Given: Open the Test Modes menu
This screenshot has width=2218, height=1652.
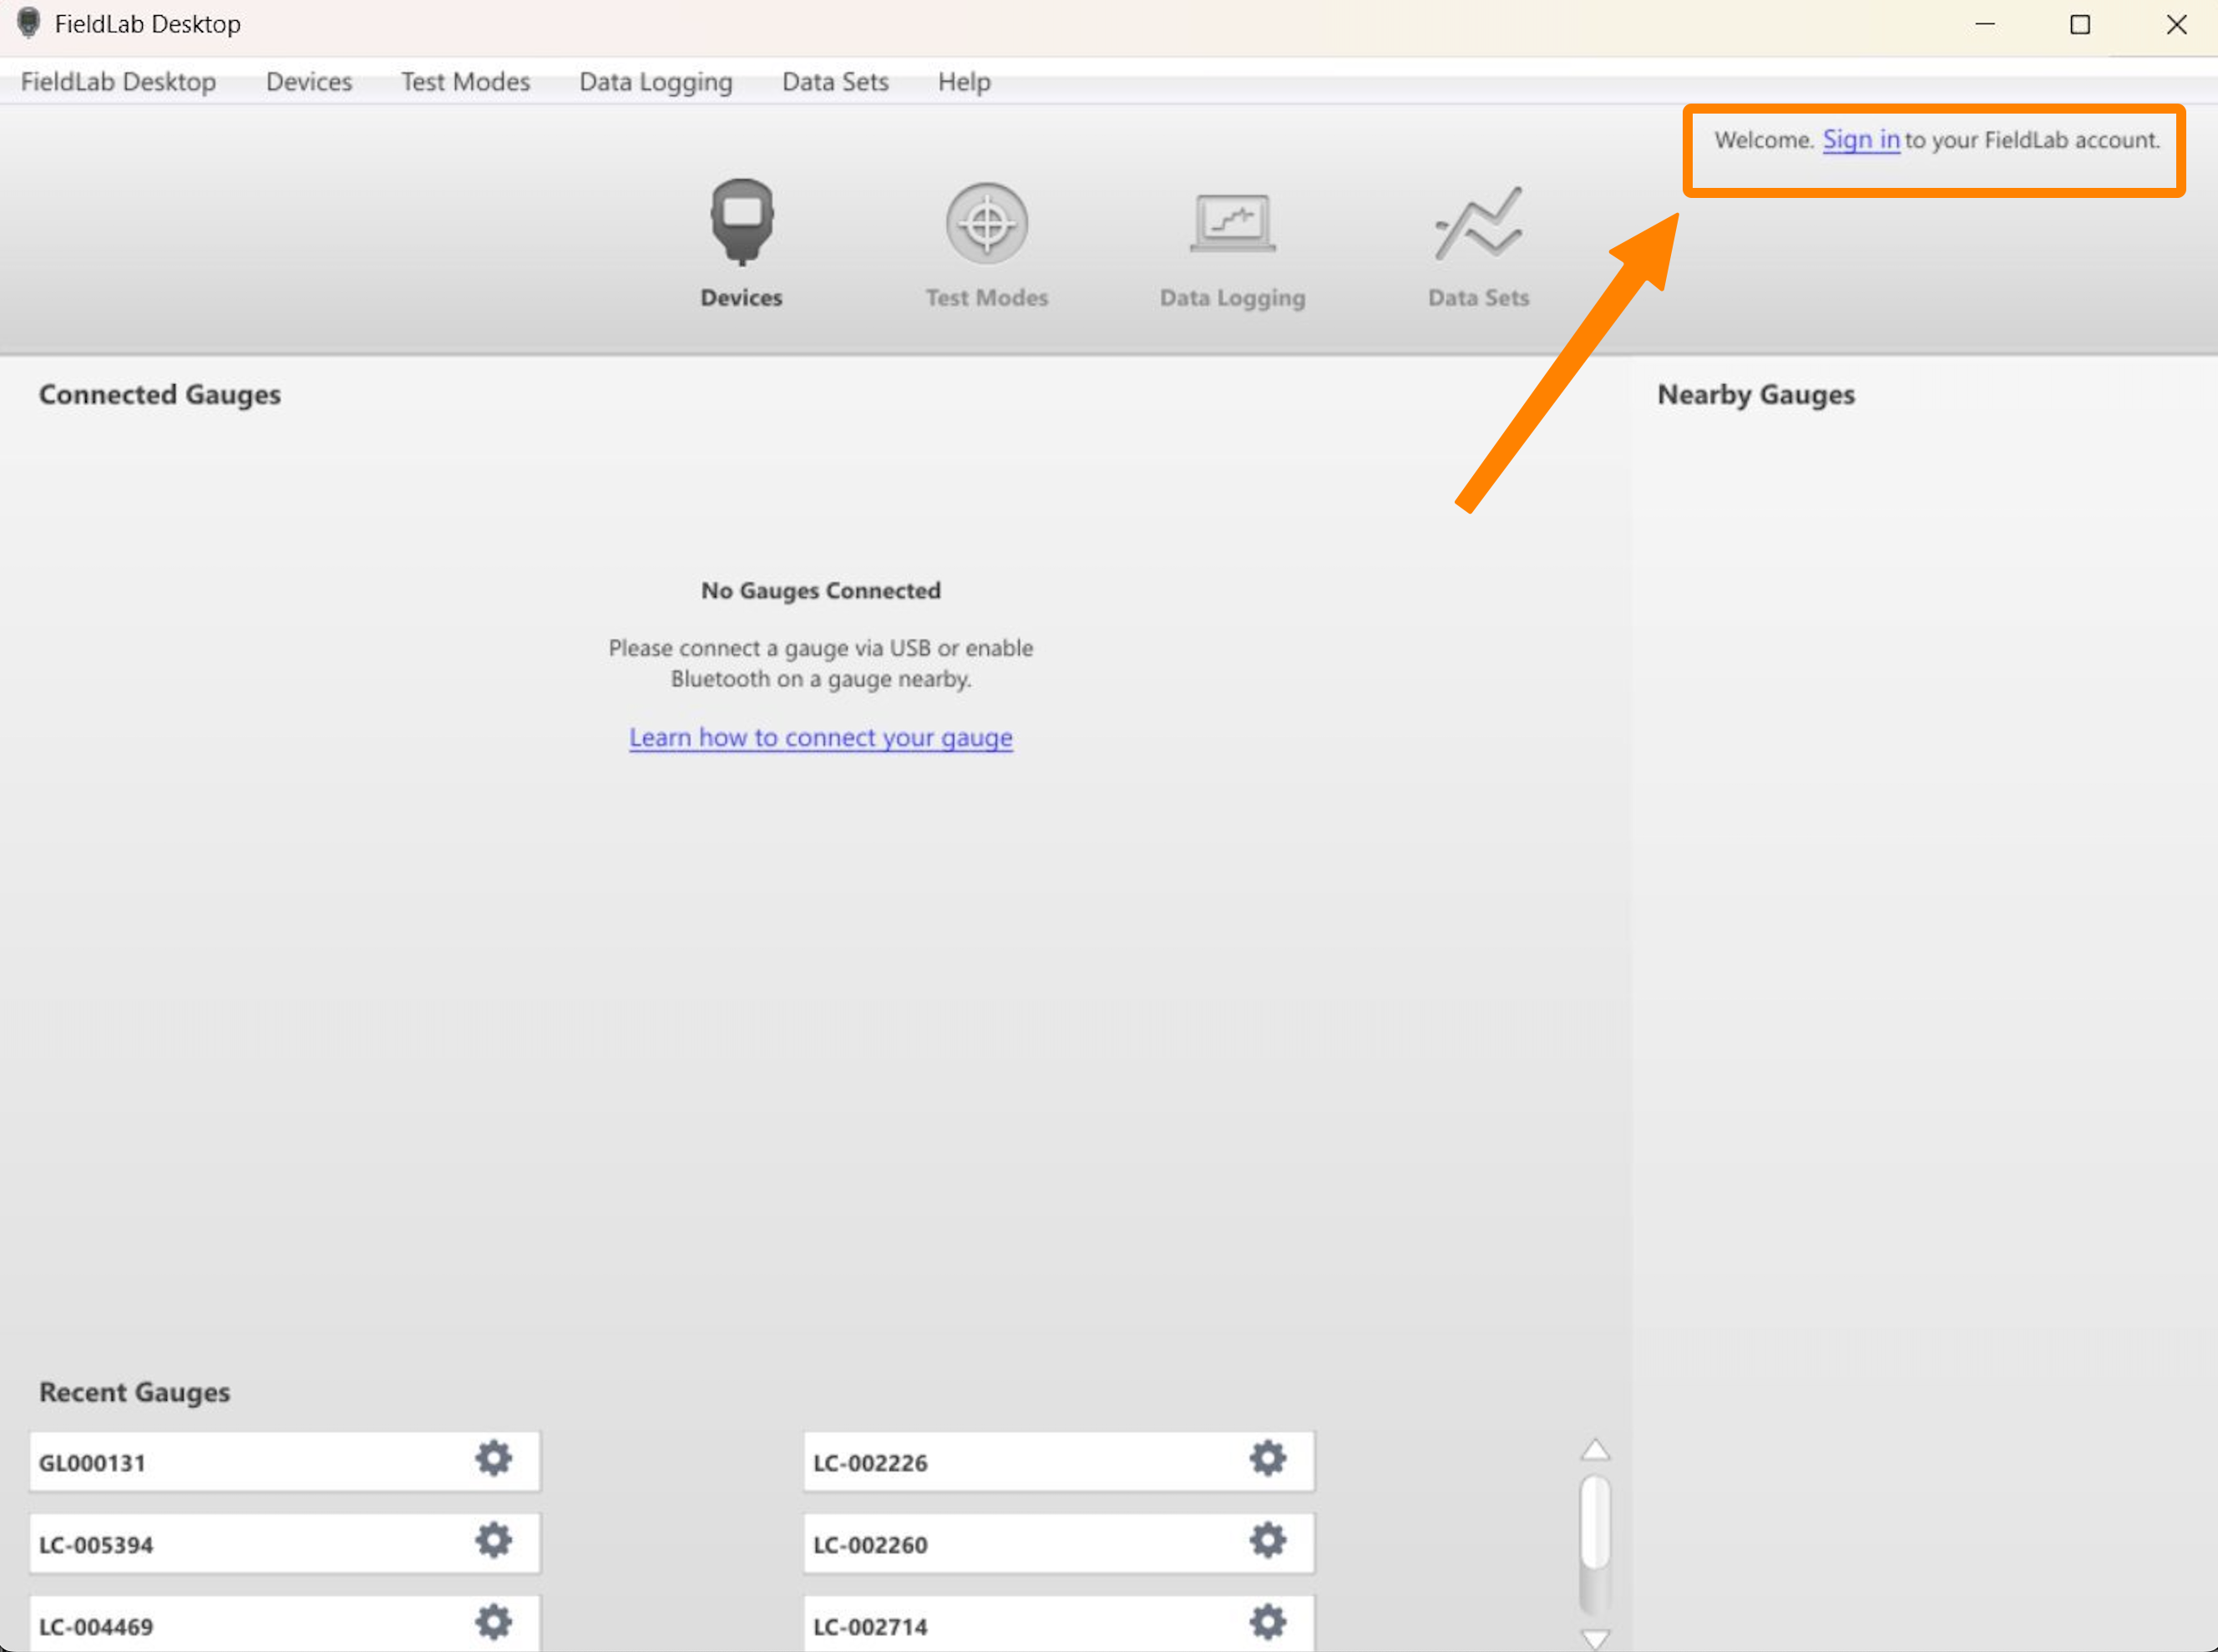Looking at the screenshot, I should tap(465, 81).
